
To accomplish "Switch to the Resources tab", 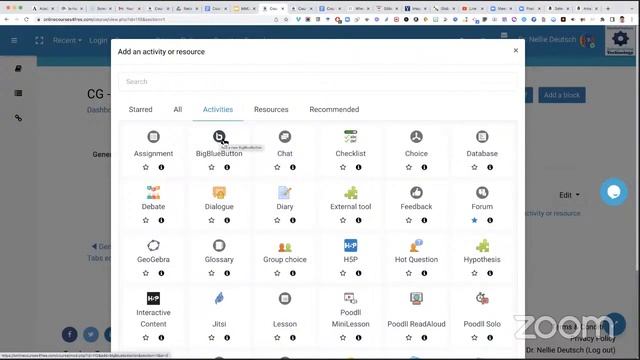I will tap(271, 109).
